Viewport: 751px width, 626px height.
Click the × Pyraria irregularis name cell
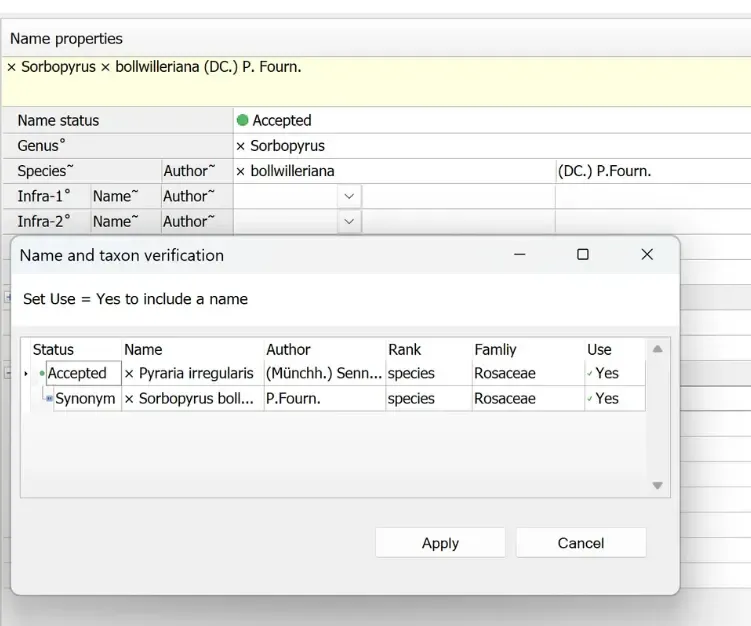point(193,373)
